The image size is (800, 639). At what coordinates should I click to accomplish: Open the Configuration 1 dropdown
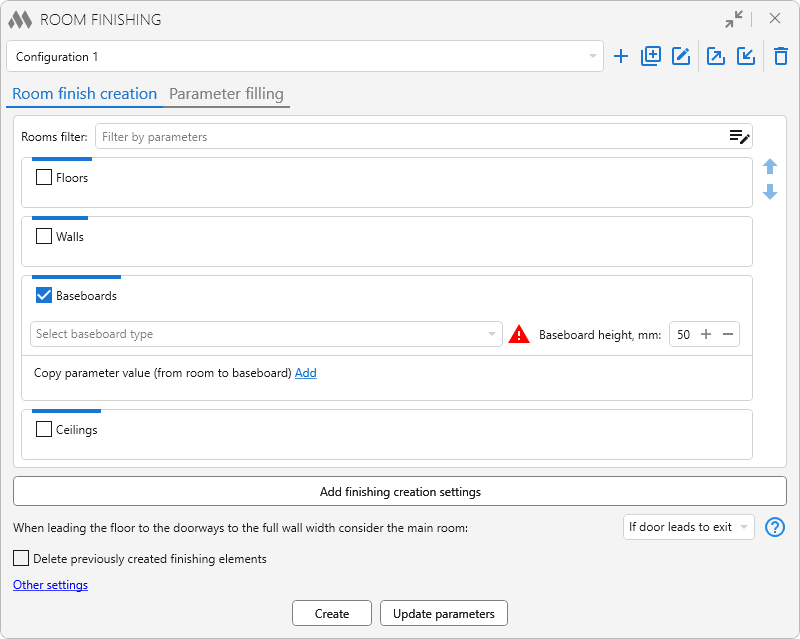(305, 57)
